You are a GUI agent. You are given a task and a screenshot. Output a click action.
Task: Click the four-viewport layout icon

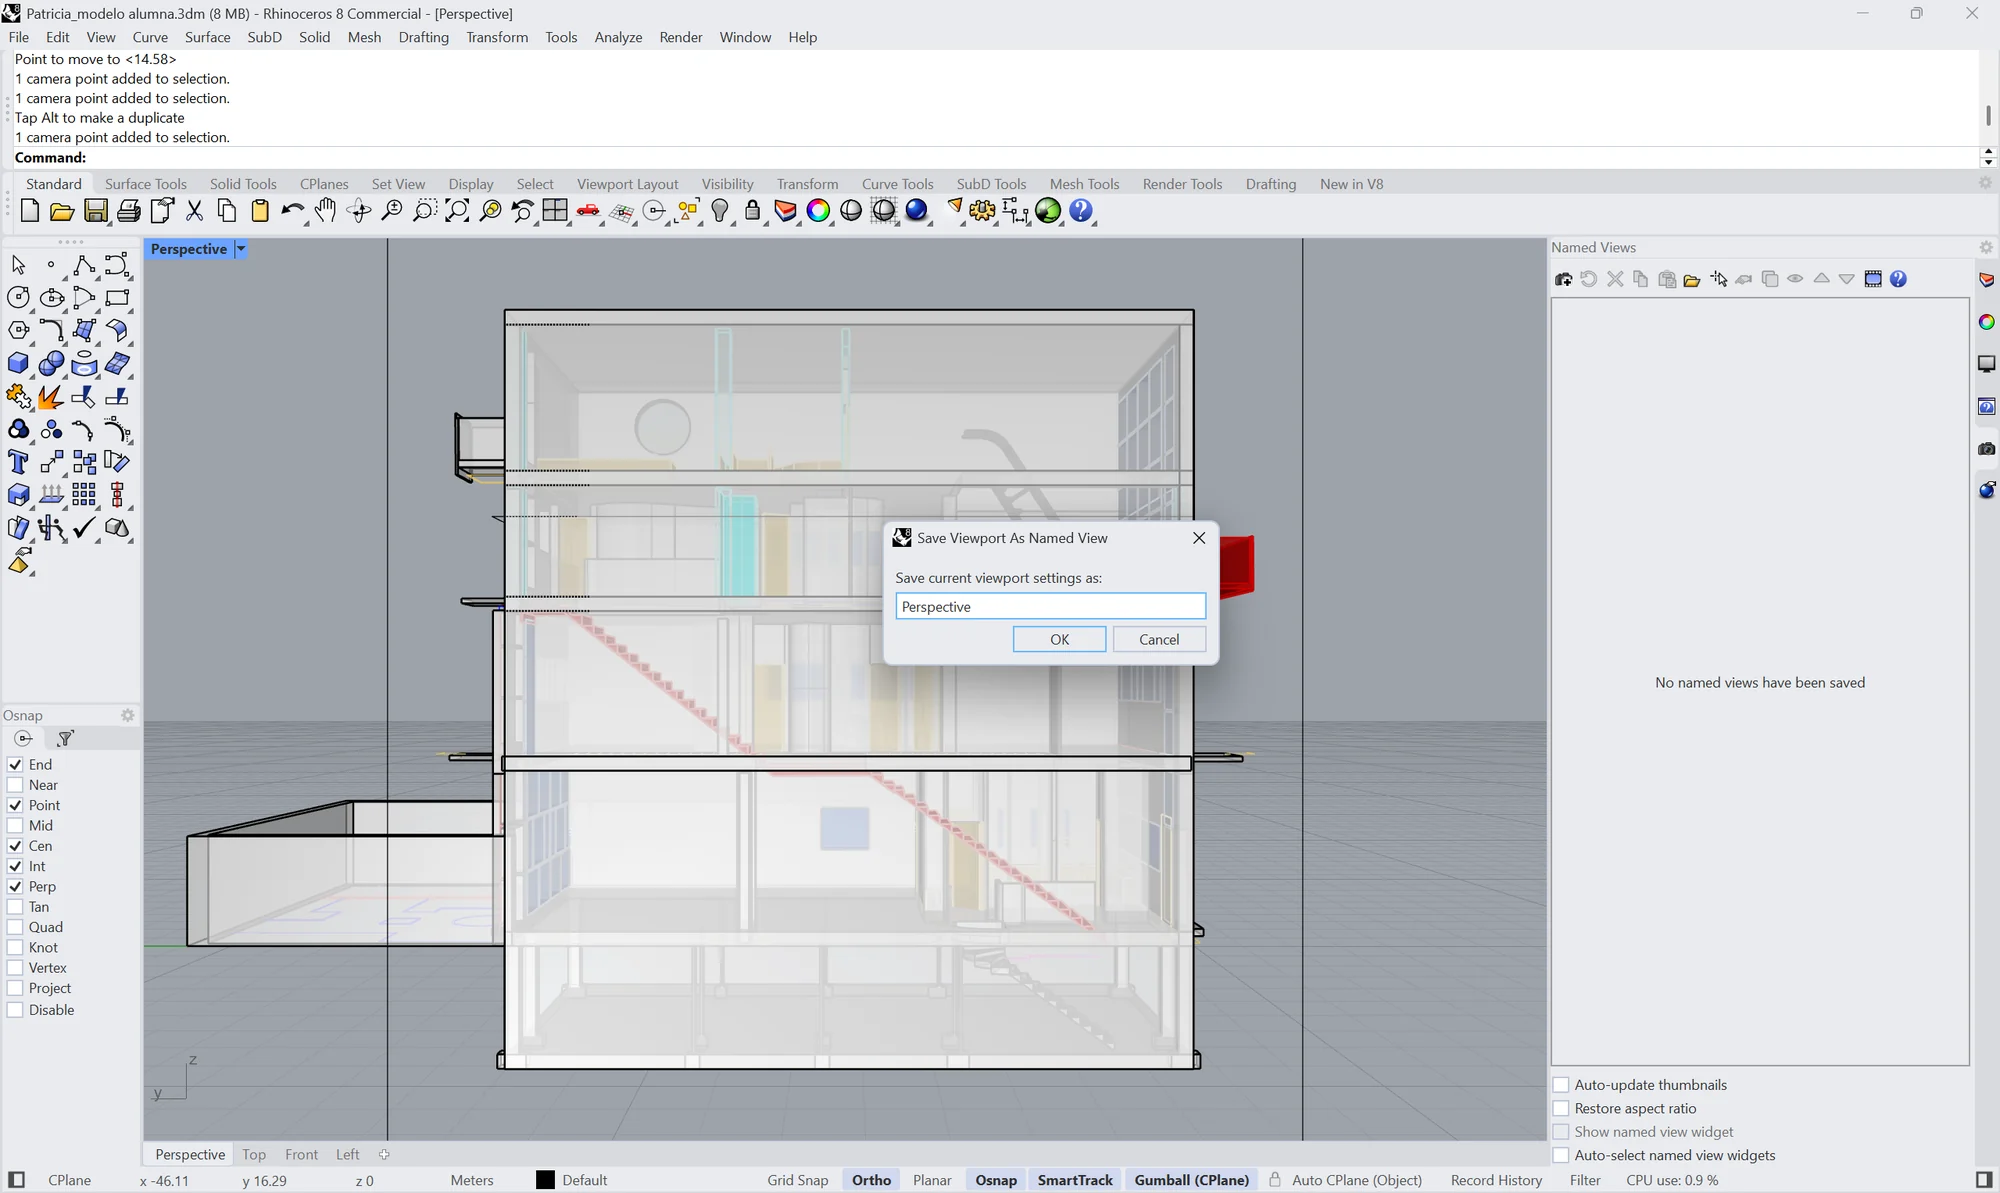tap(555, 211)
